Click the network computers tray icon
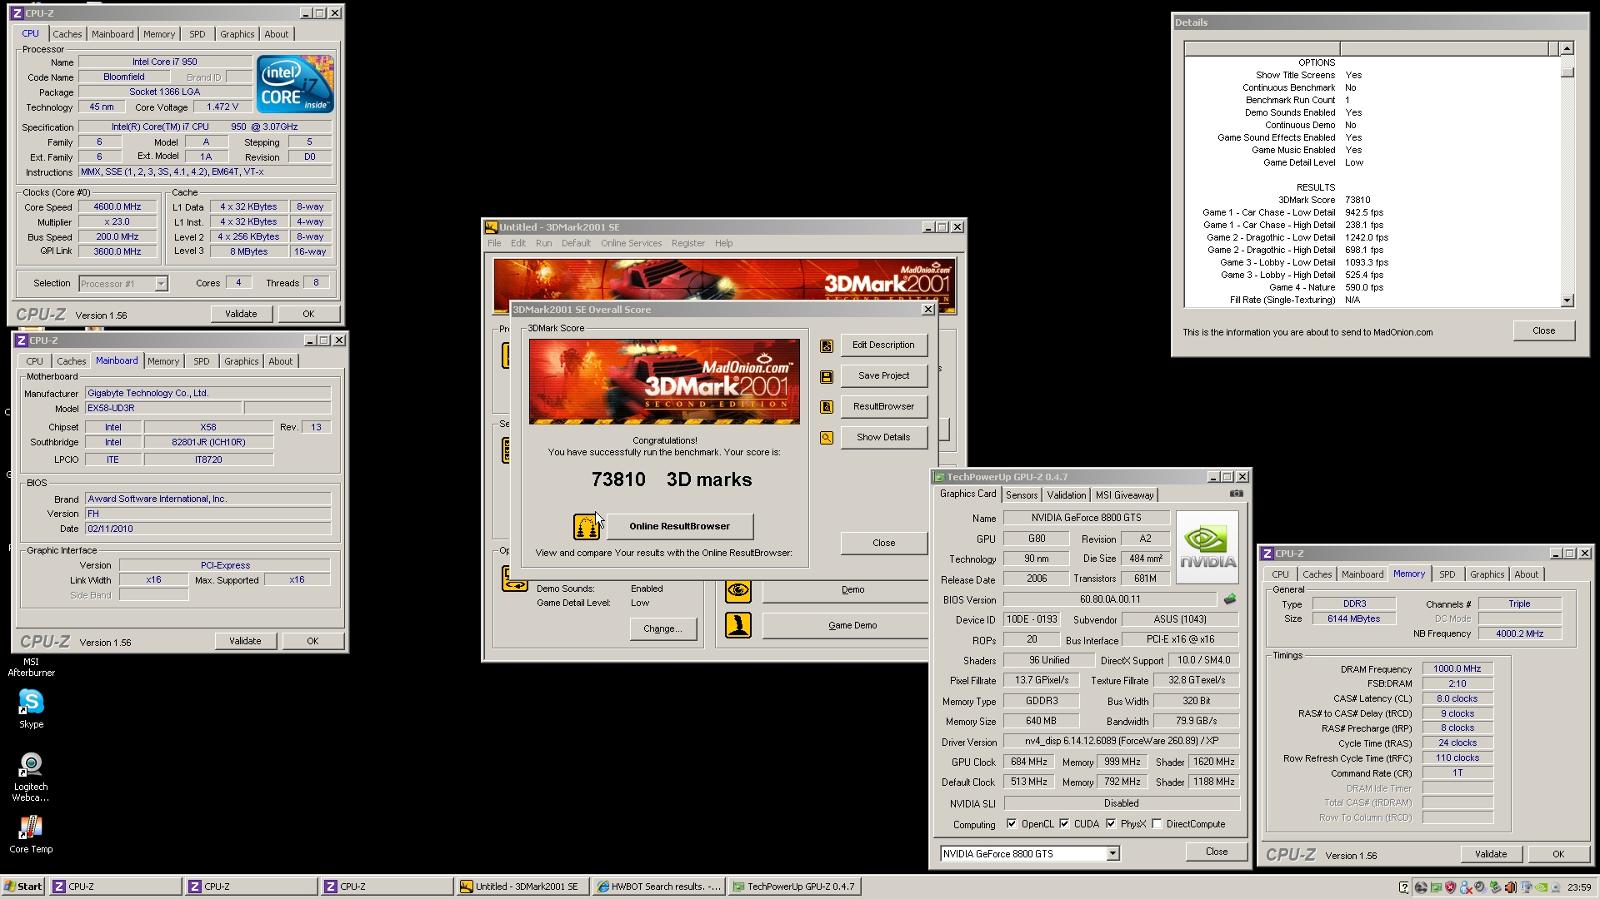The height and width of the screenshot is (899, 1600). [x=1526, y=887]
